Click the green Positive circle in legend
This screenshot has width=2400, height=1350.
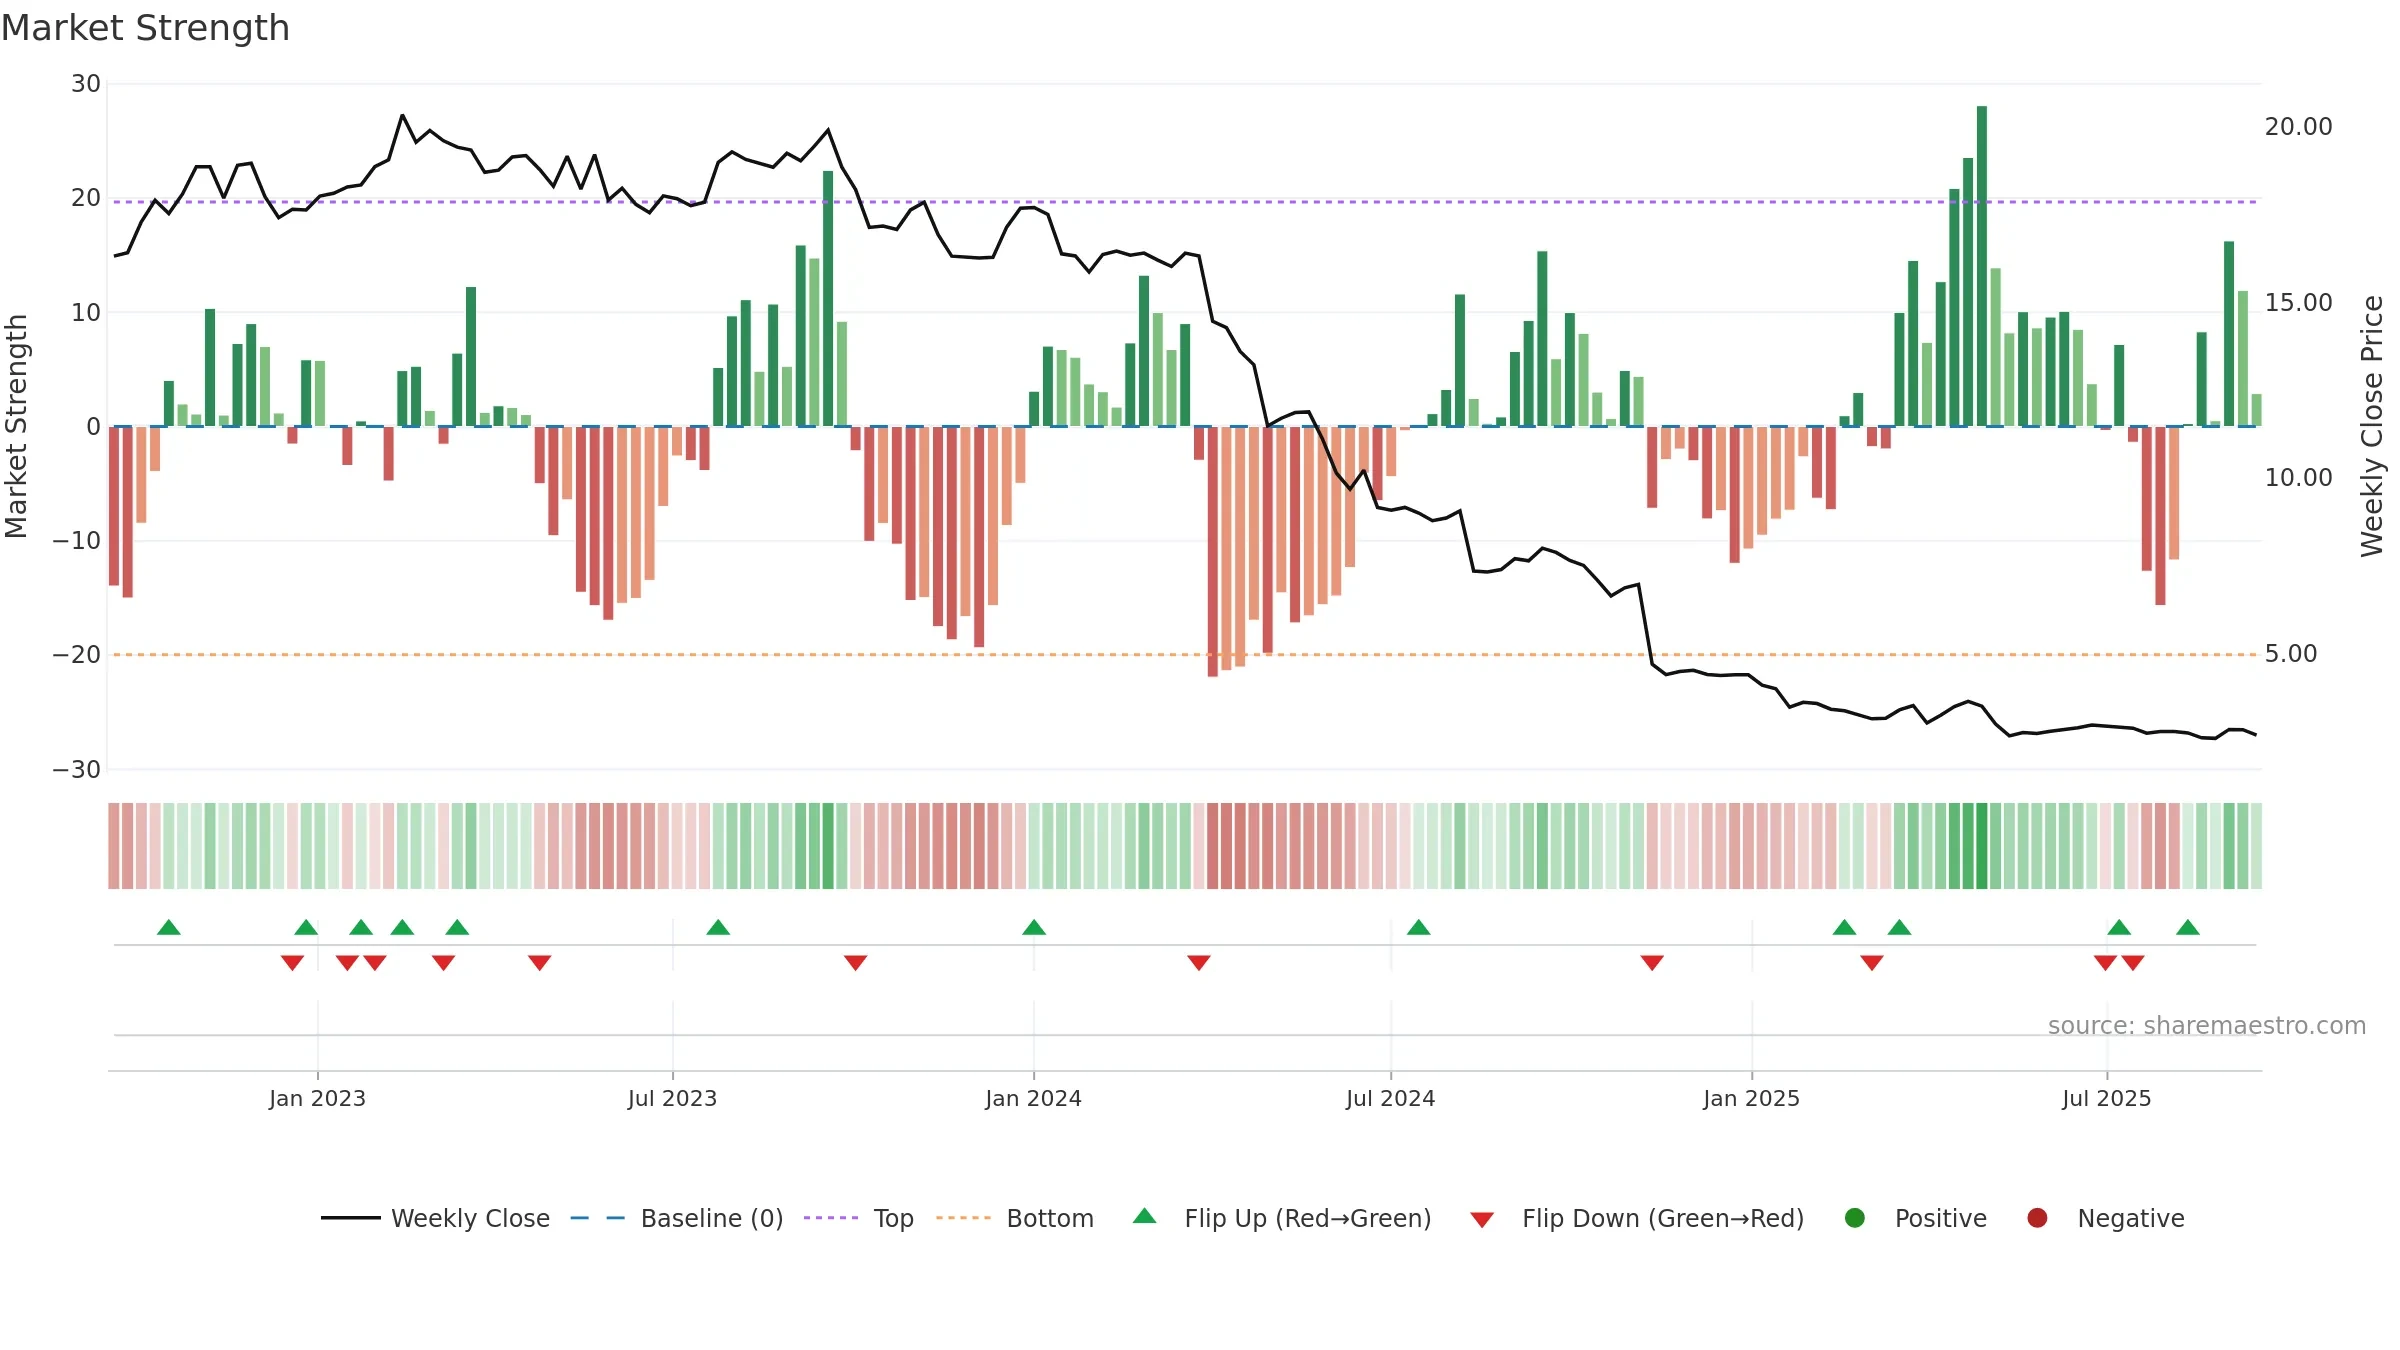pyautogui.click(x=1855, y=1218)
